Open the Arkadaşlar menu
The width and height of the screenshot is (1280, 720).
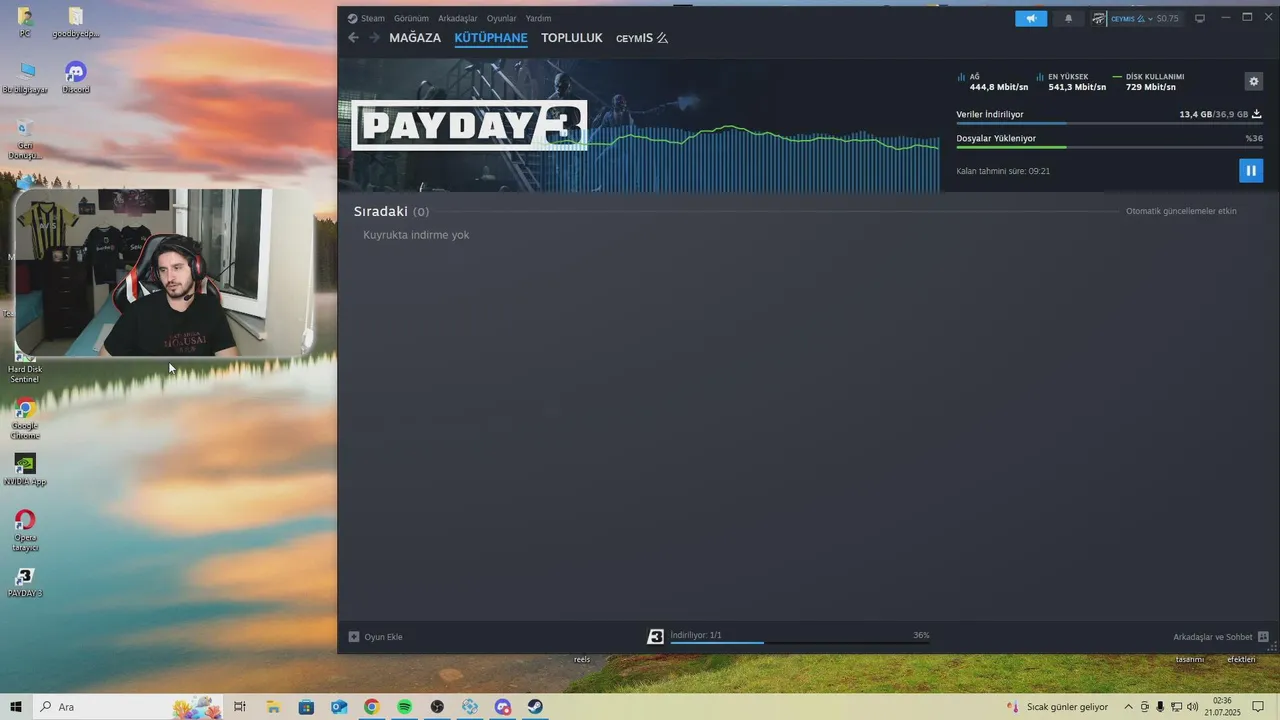click(458, 18)
